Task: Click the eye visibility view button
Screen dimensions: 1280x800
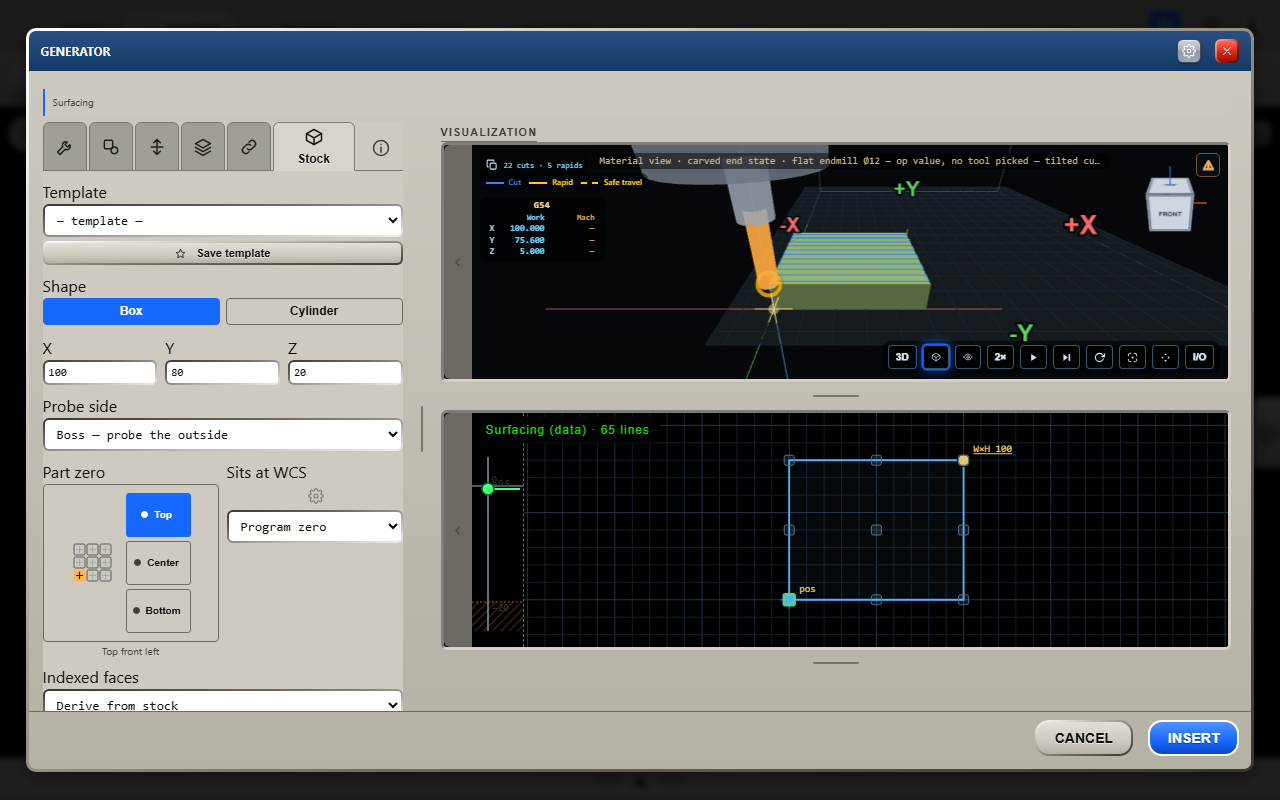Action: pyautogui.click(x=968, y=357)
